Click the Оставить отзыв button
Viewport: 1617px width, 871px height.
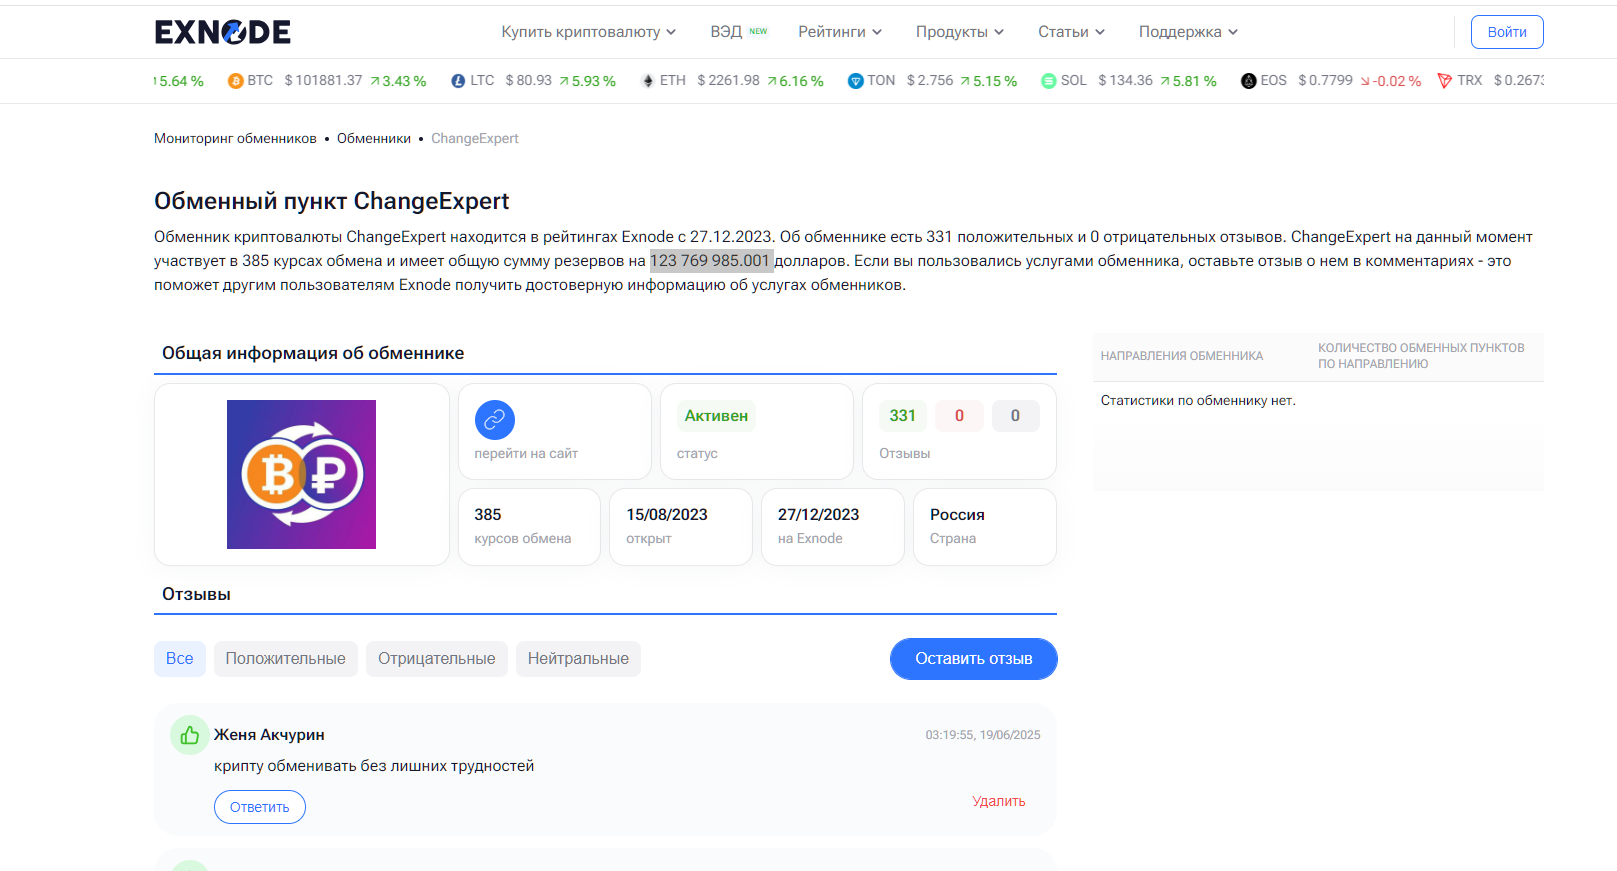point(973,659)
